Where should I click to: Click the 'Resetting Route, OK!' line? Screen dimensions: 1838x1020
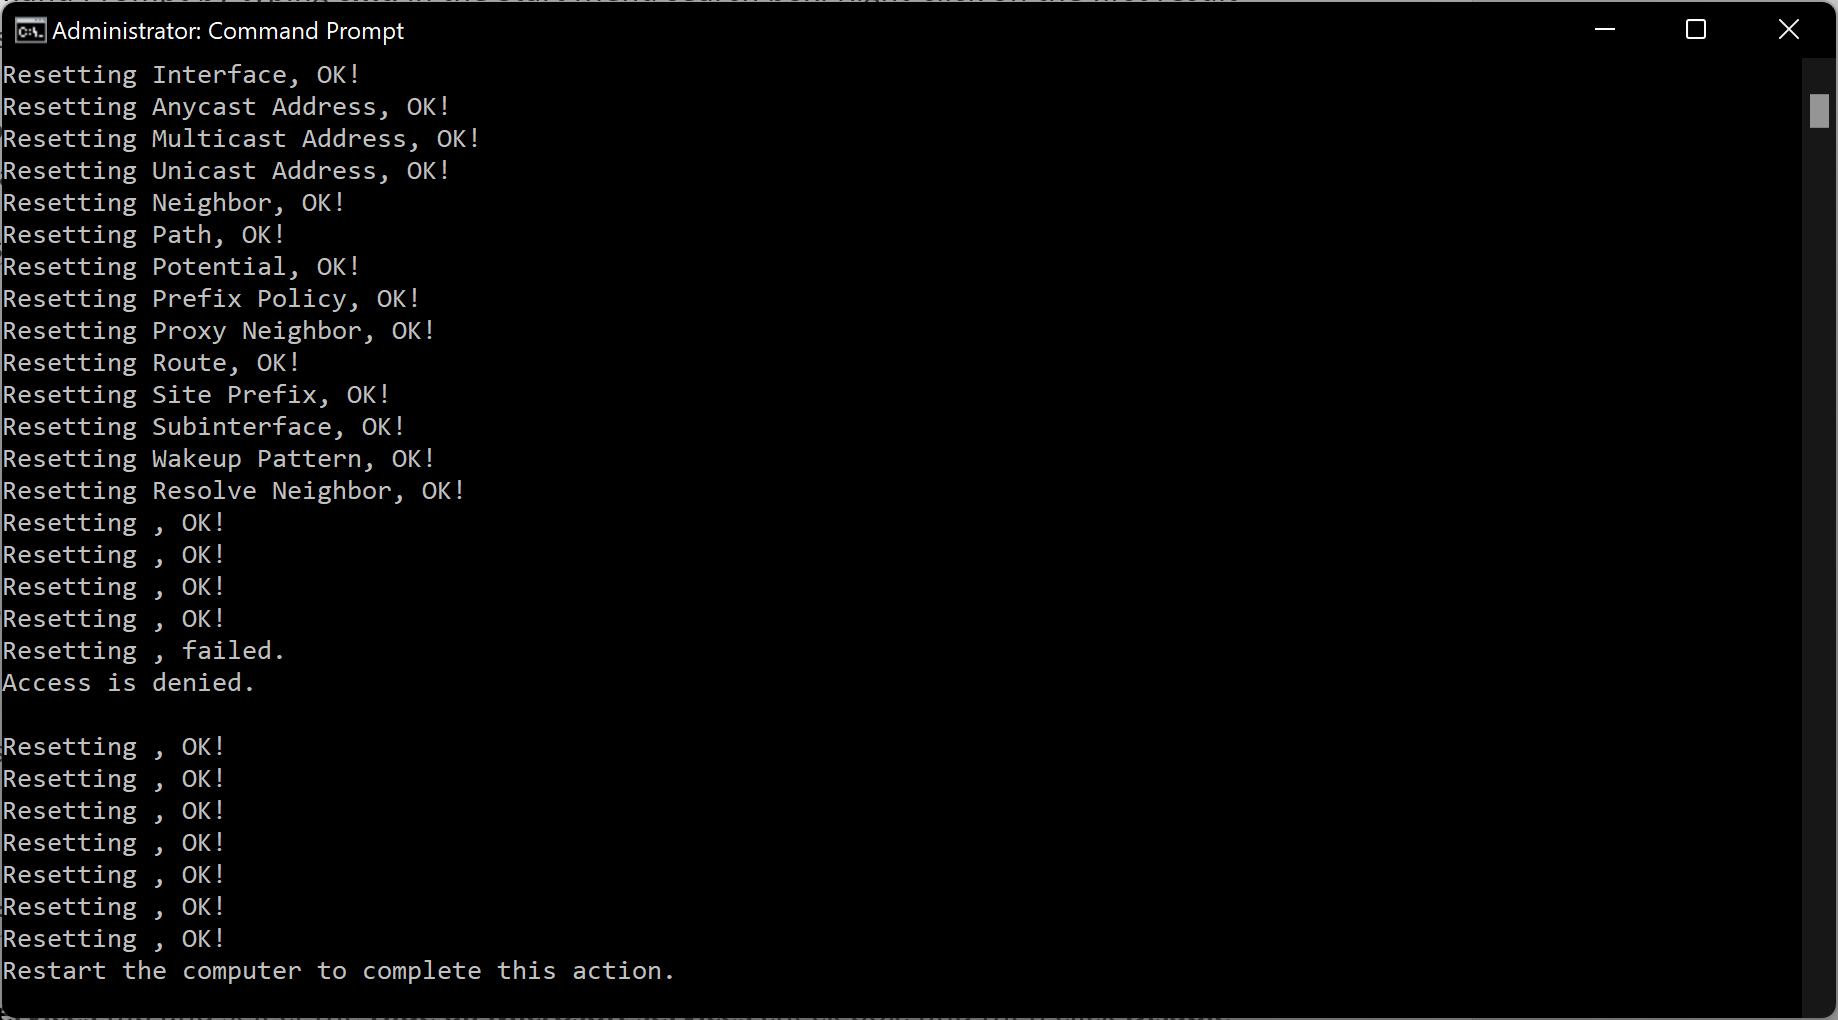pyautogui.click(x=151, y=363)
